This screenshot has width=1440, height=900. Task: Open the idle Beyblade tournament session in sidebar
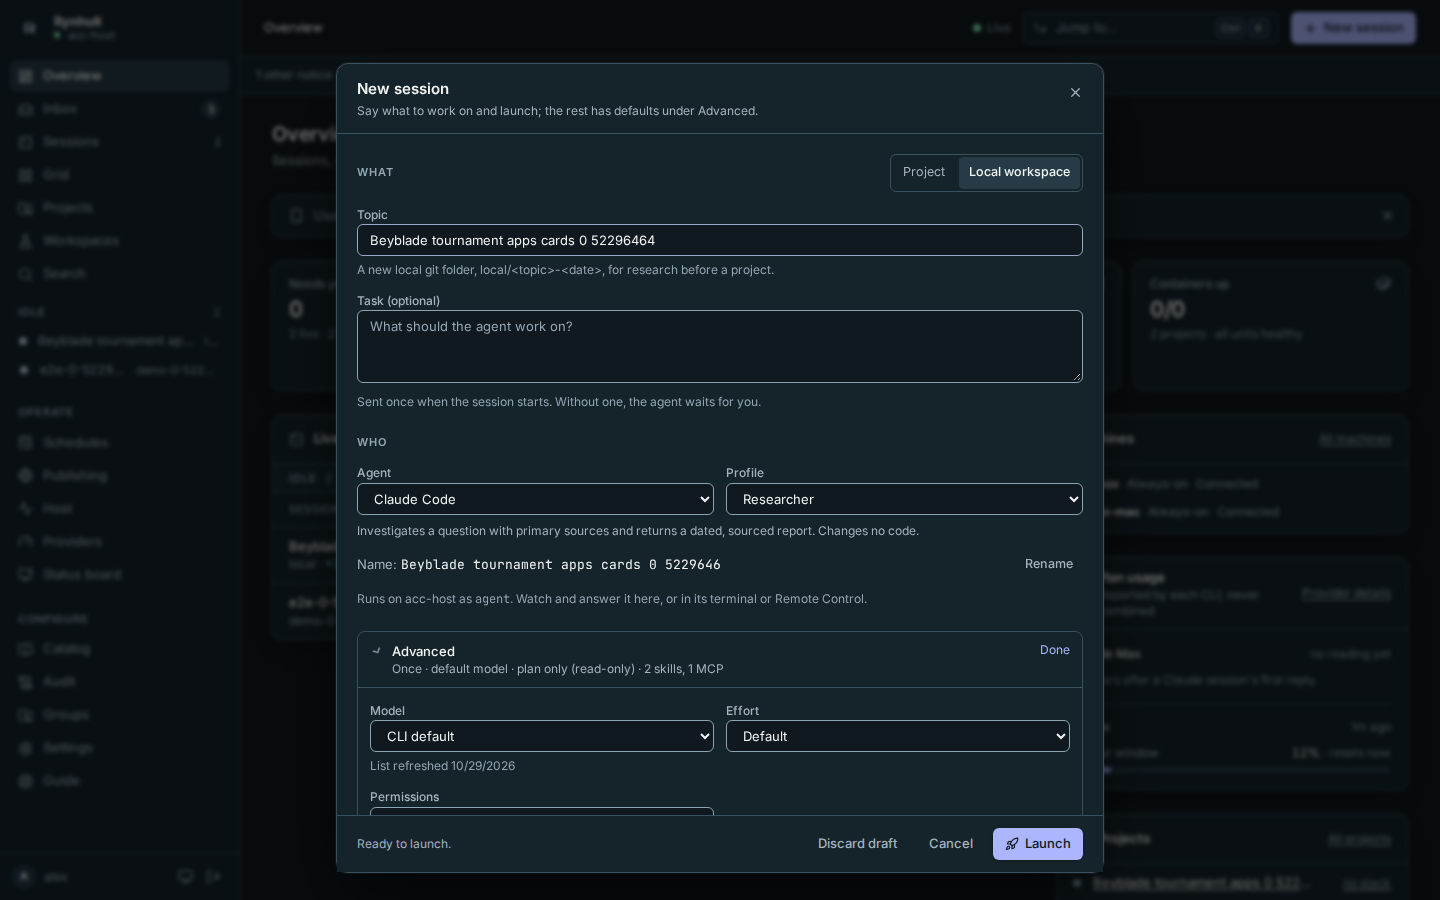[x=120, y=341]
